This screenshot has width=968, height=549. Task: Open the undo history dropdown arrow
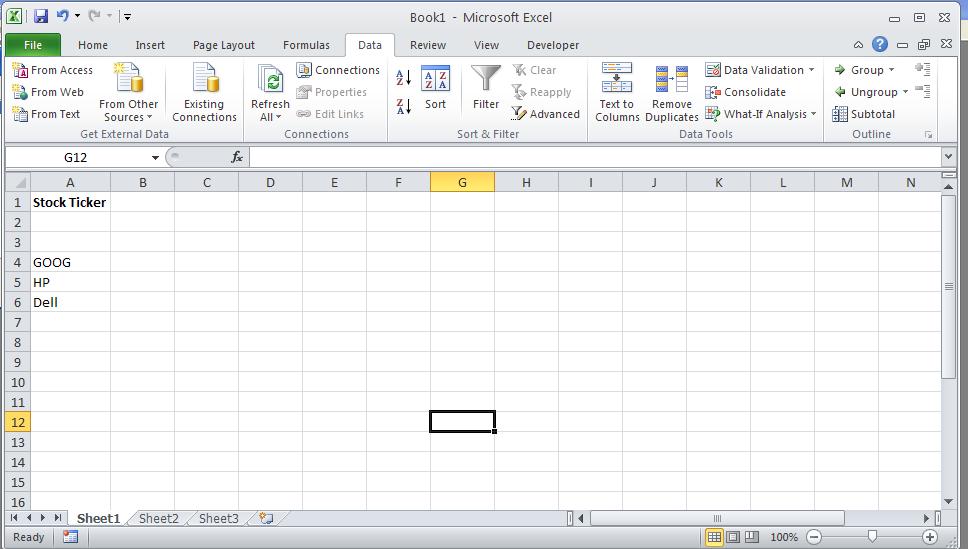(77, 16)
